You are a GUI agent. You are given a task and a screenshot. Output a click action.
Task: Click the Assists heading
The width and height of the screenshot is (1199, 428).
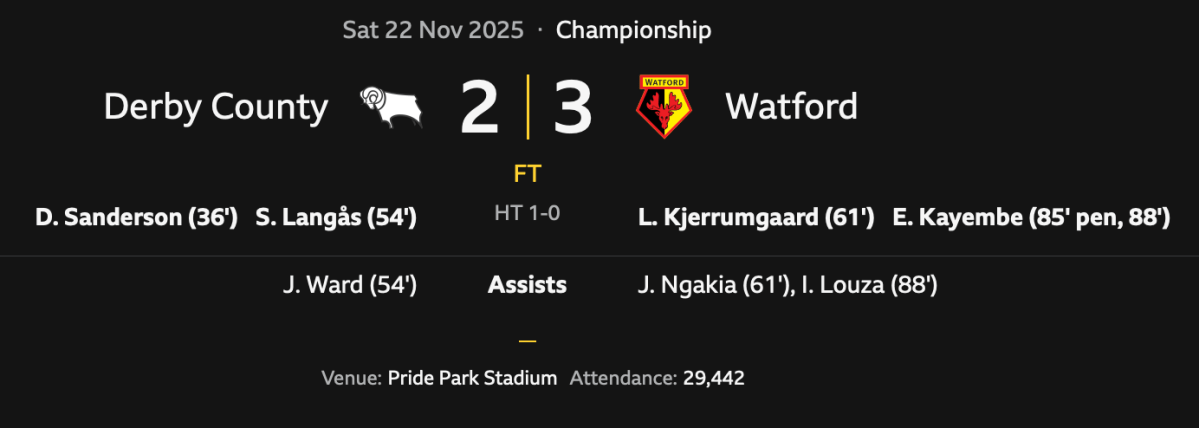coord(527,285)
